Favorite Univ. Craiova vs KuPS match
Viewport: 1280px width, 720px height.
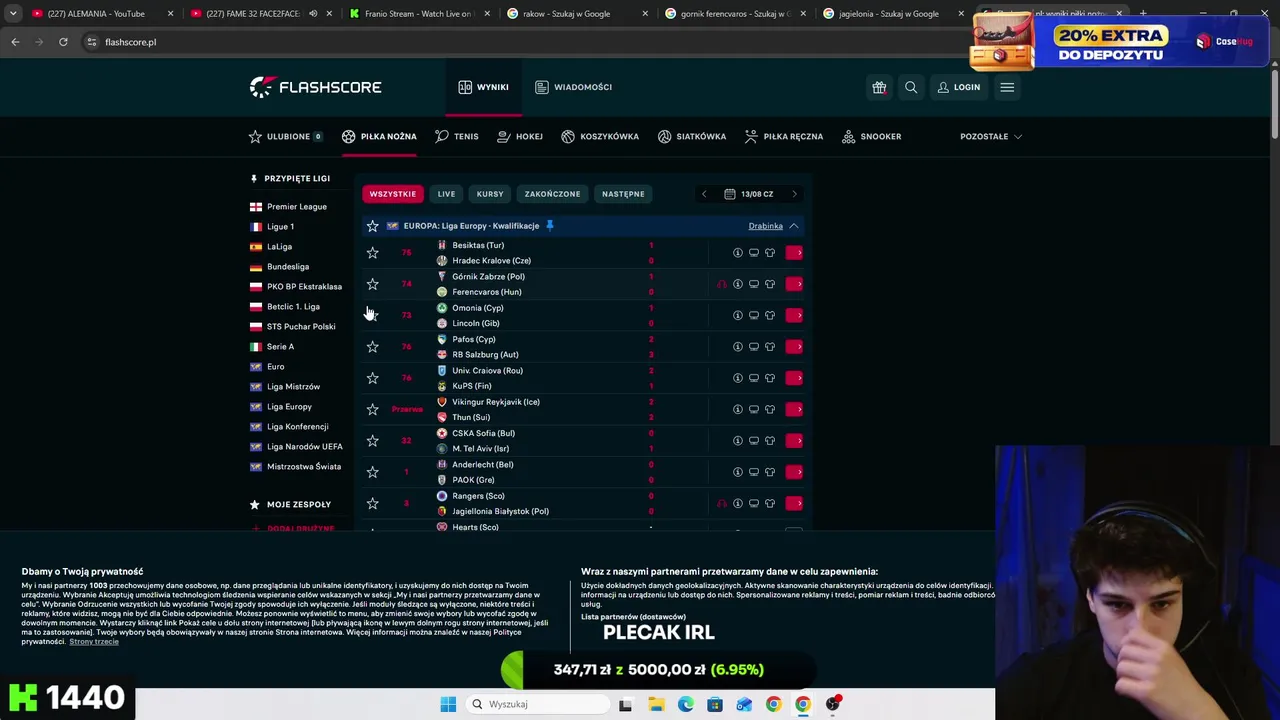tap(372, 378)
